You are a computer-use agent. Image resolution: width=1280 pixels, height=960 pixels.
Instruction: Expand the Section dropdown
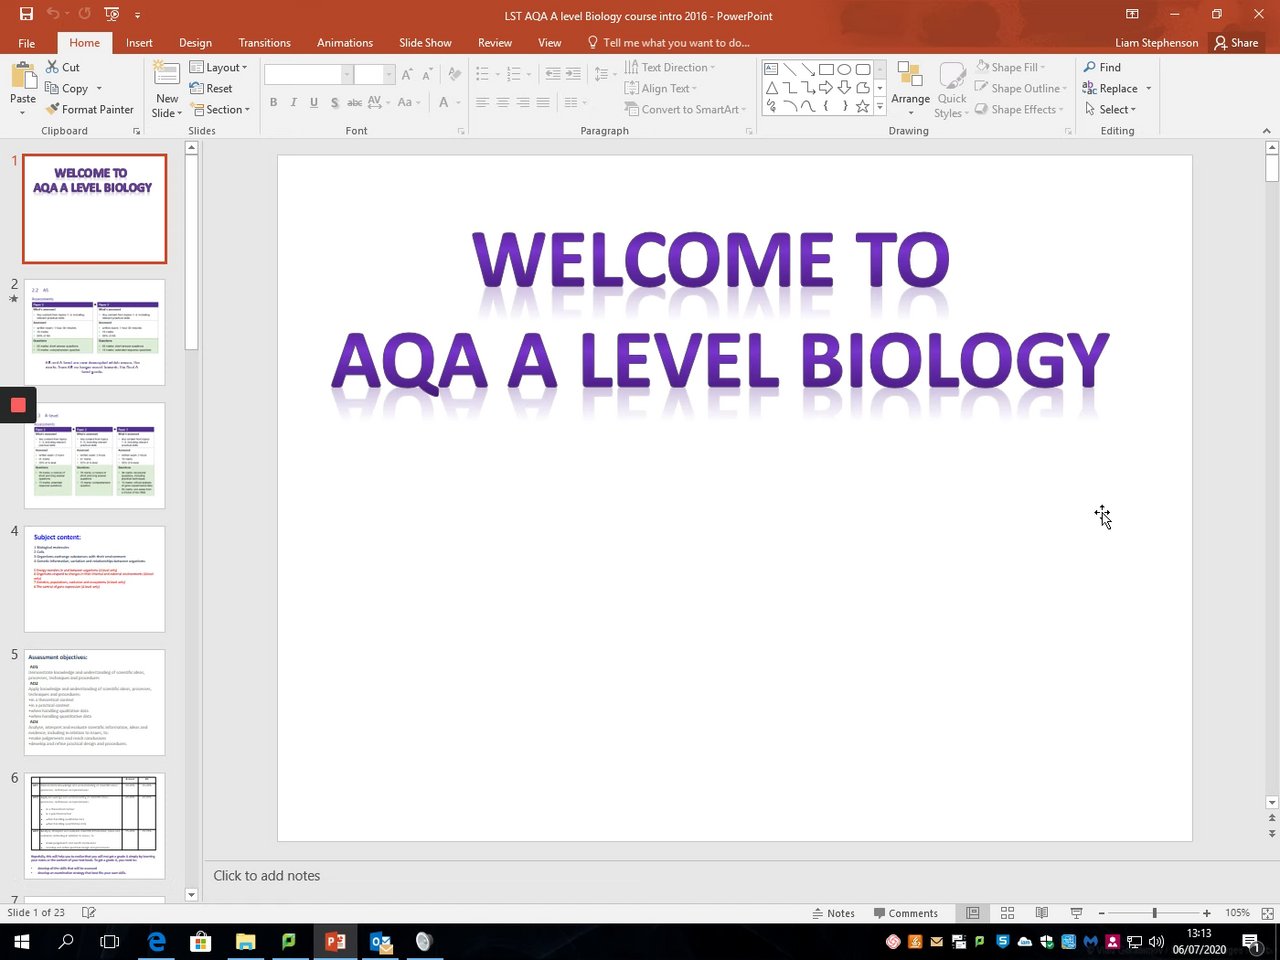tap(220, 109)
